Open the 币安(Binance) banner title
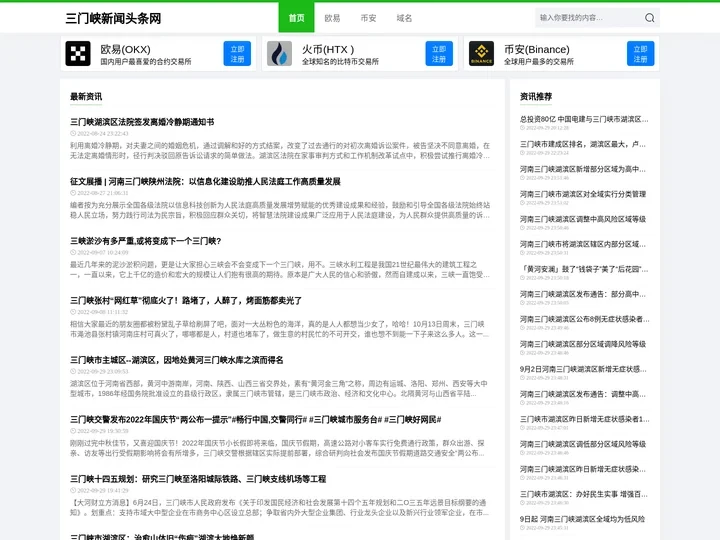 536,49
